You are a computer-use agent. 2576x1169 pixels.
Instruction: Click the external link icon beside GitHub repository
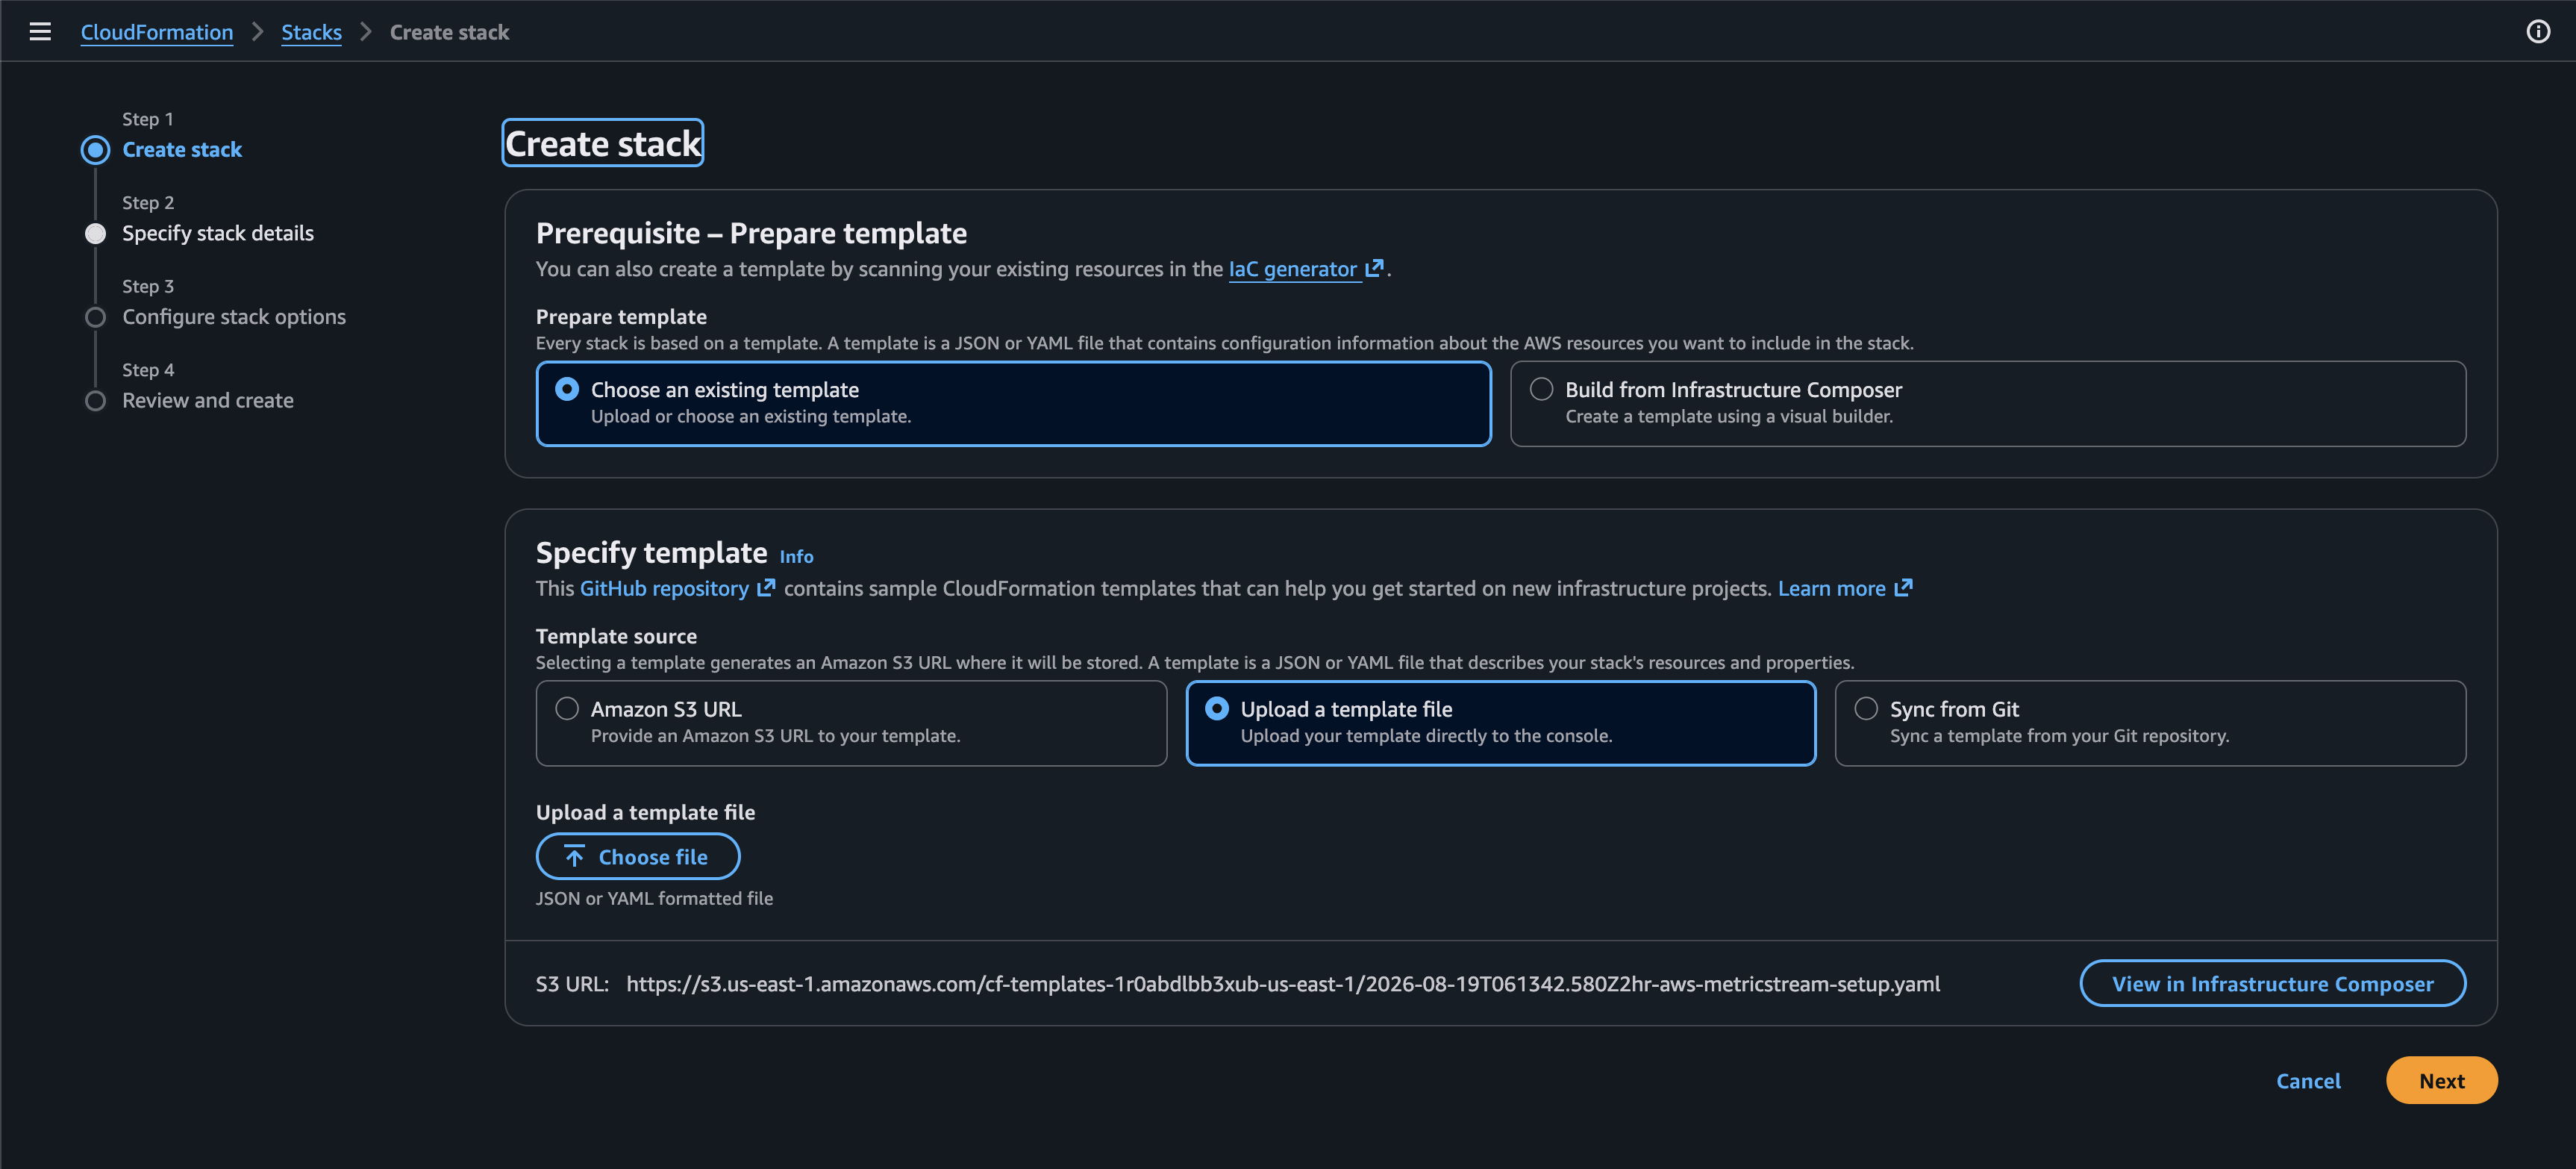pos(766,588)
